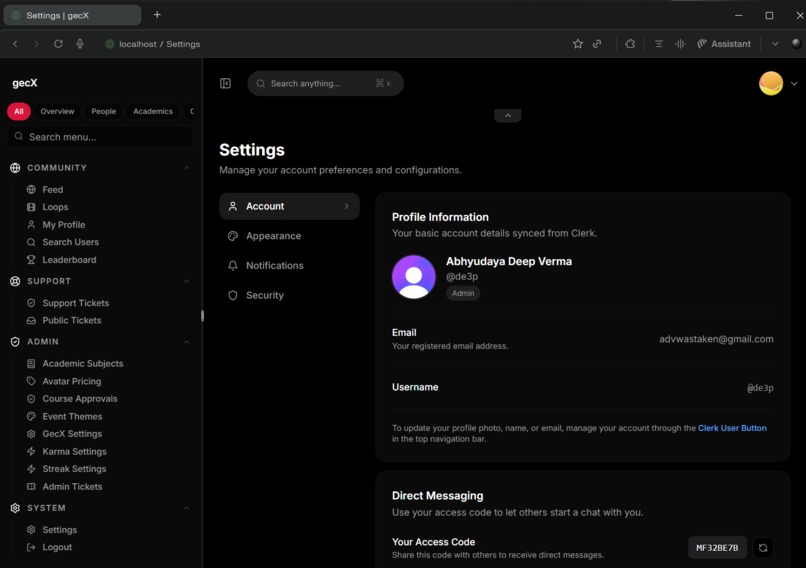Open Karma Settings
The image size is (806, 568).
[x=74, y=452]
